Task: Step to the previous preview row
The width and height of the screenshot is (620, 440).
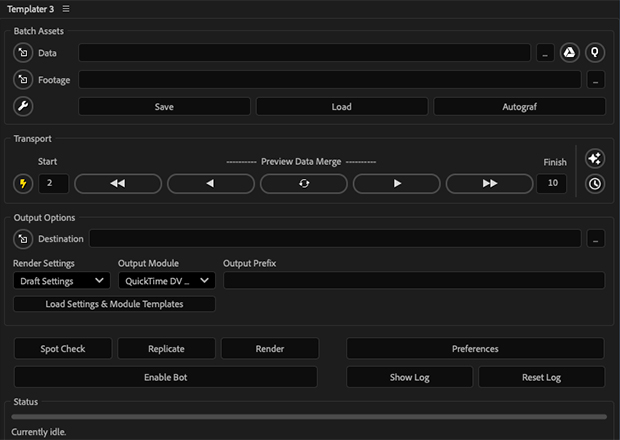Action: coord(211,184)
